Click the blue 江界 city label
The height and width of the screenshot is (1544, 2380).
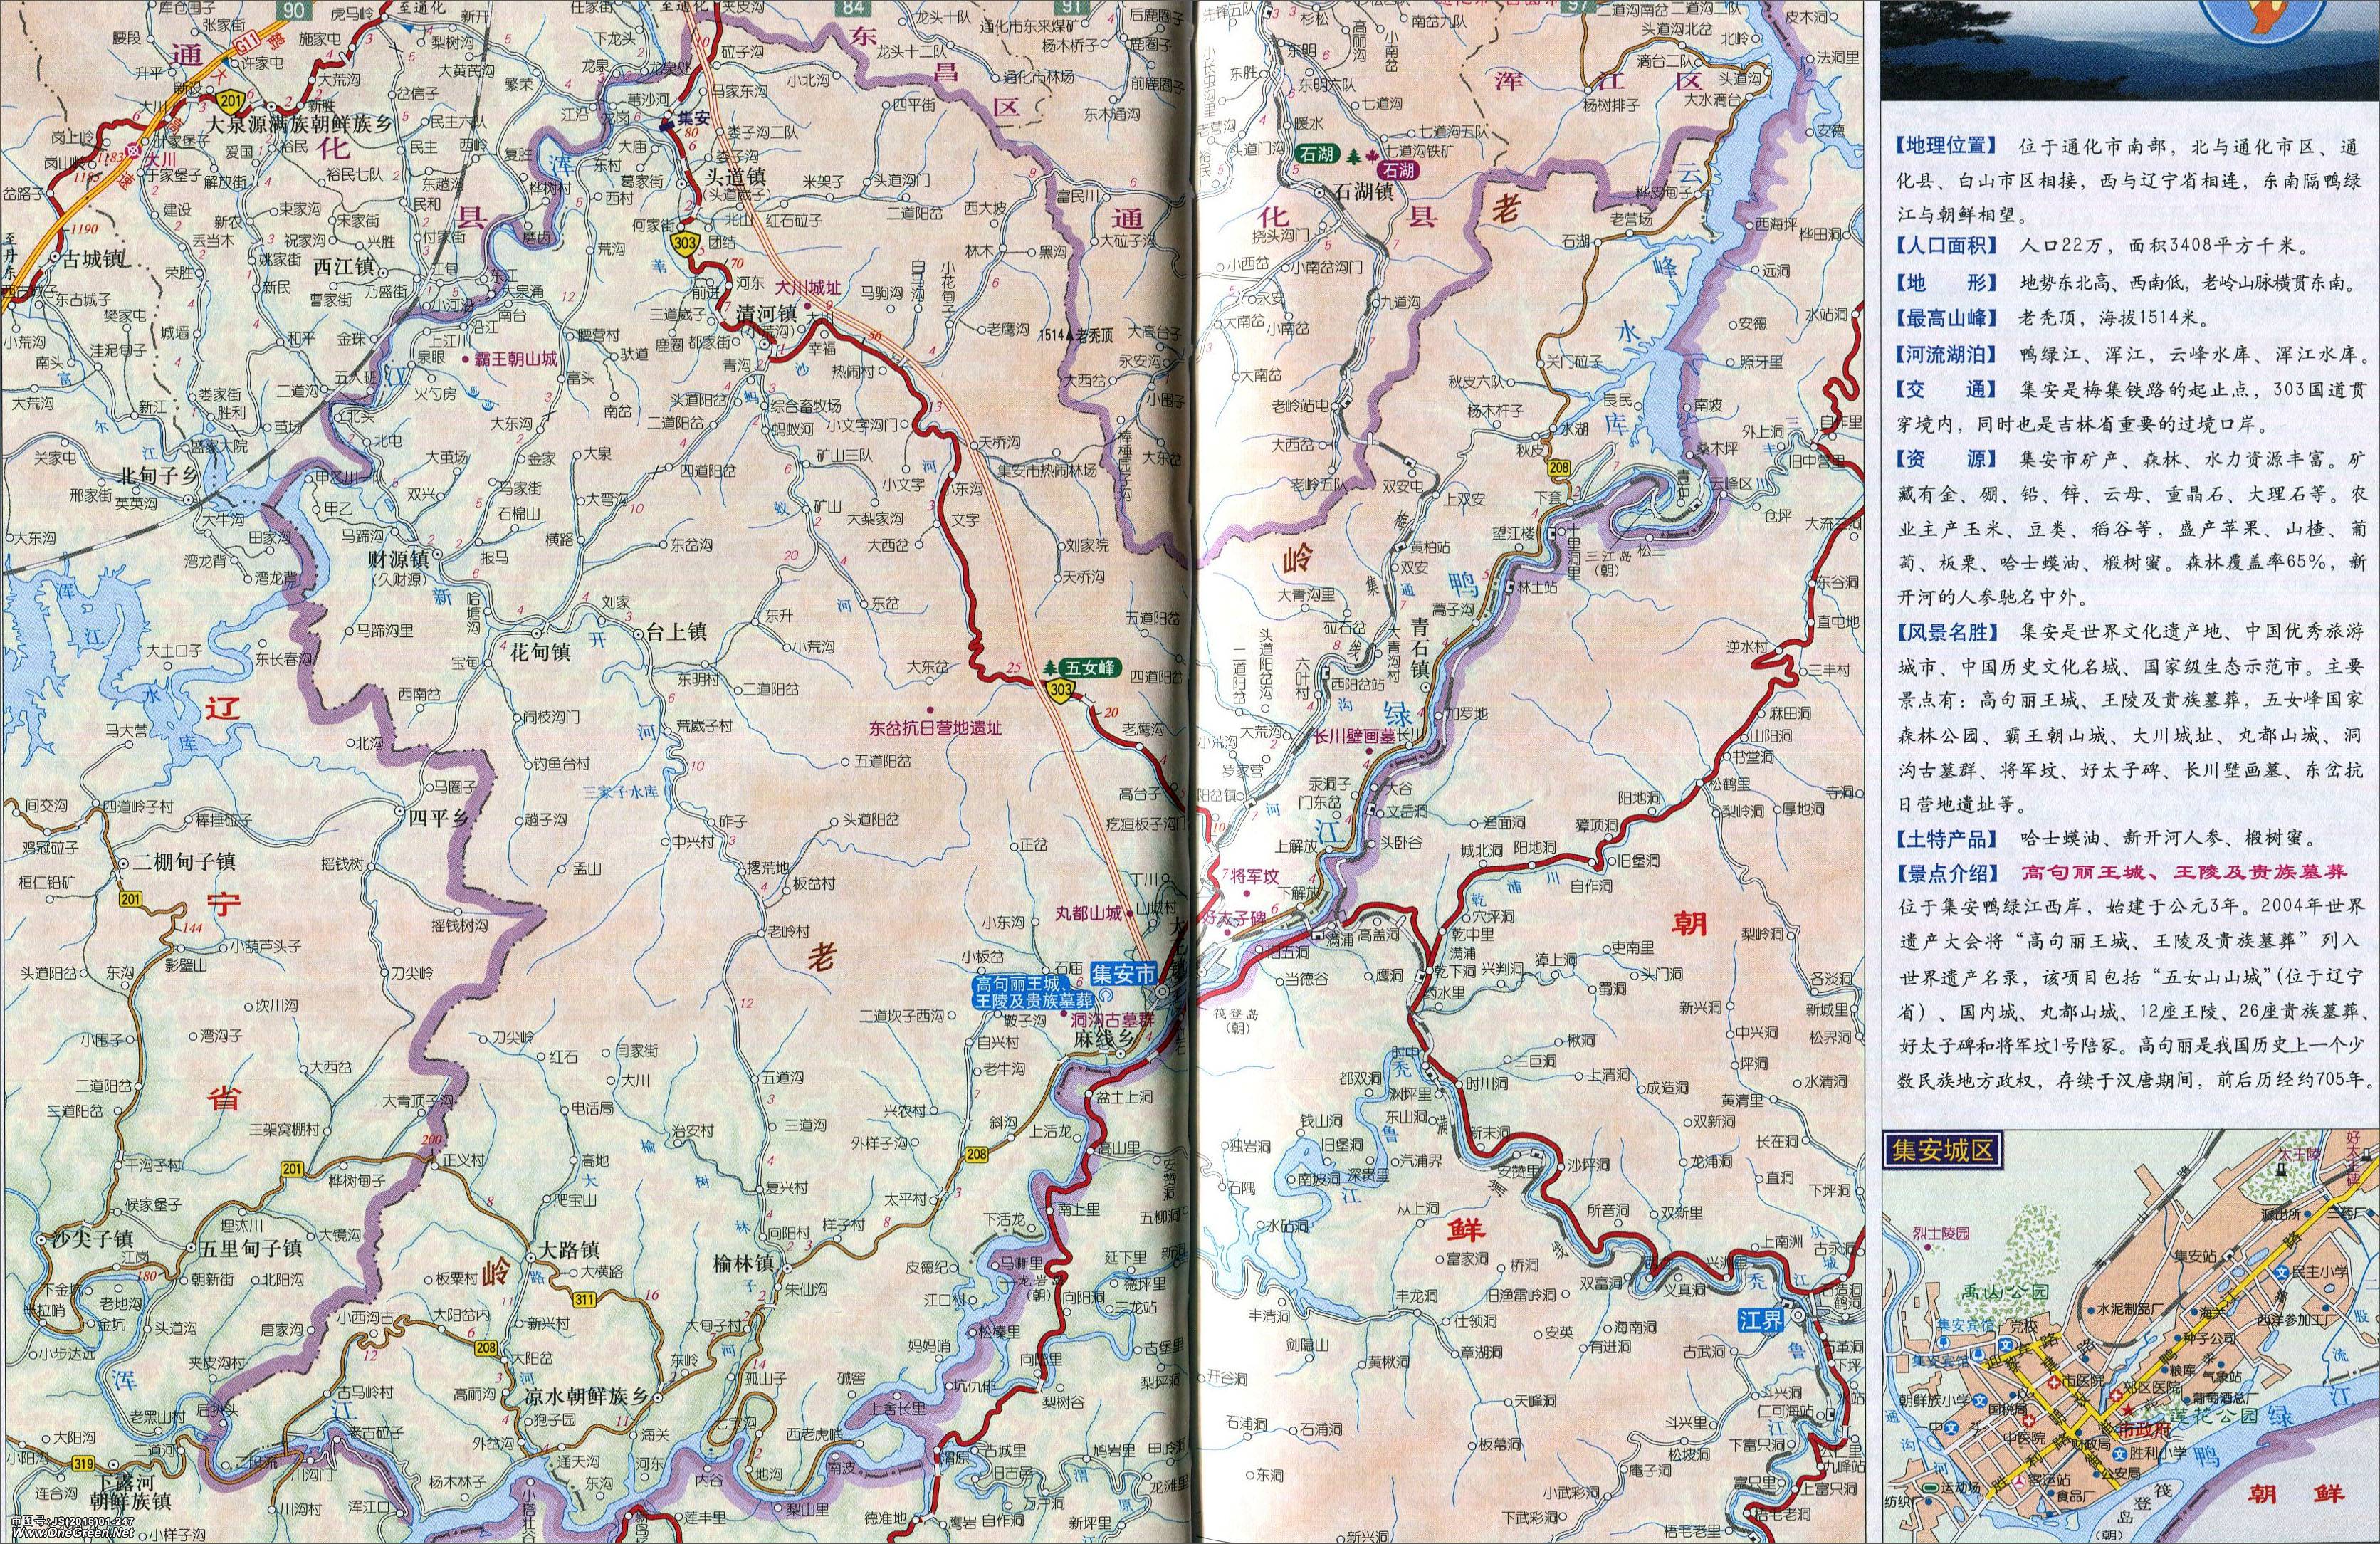(x=1760, y=1320)
